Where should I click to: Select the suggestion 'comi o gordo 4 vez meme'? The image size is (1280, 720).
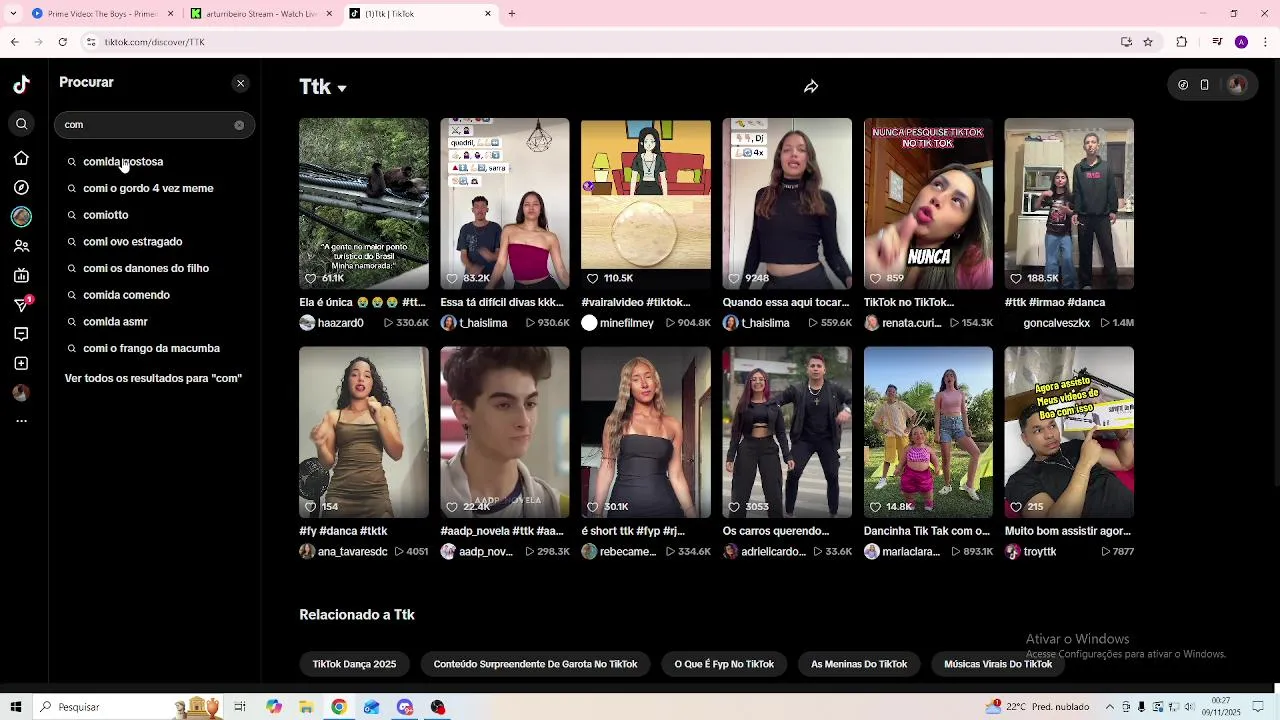pyautogui.click(x=148, y=188)
